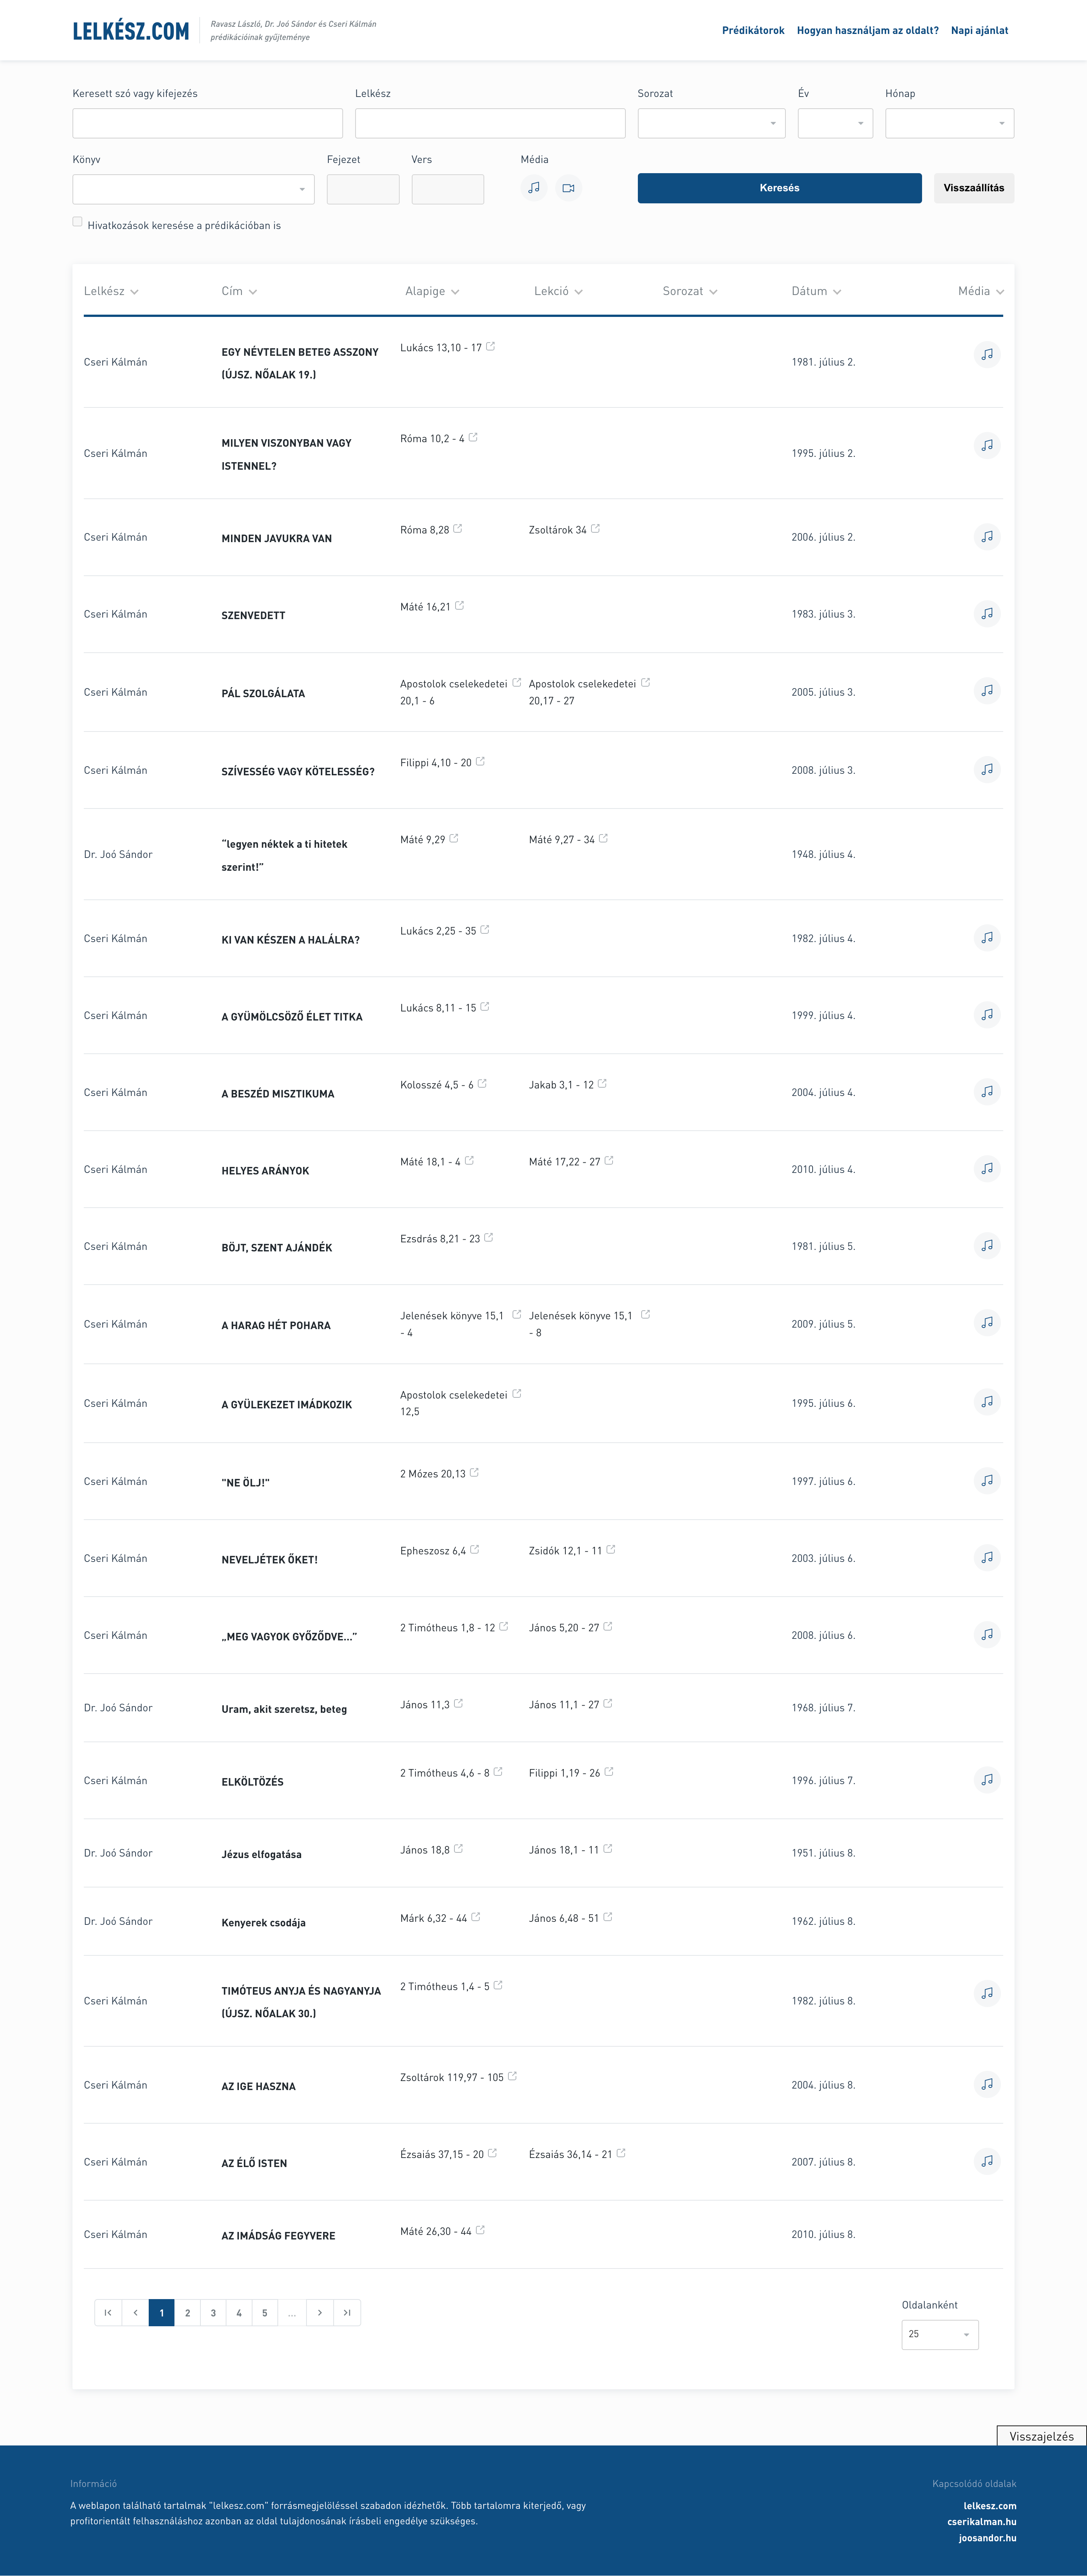Open audio for Szenvedett sermon
The image size is (1087, 2576).
987,614
